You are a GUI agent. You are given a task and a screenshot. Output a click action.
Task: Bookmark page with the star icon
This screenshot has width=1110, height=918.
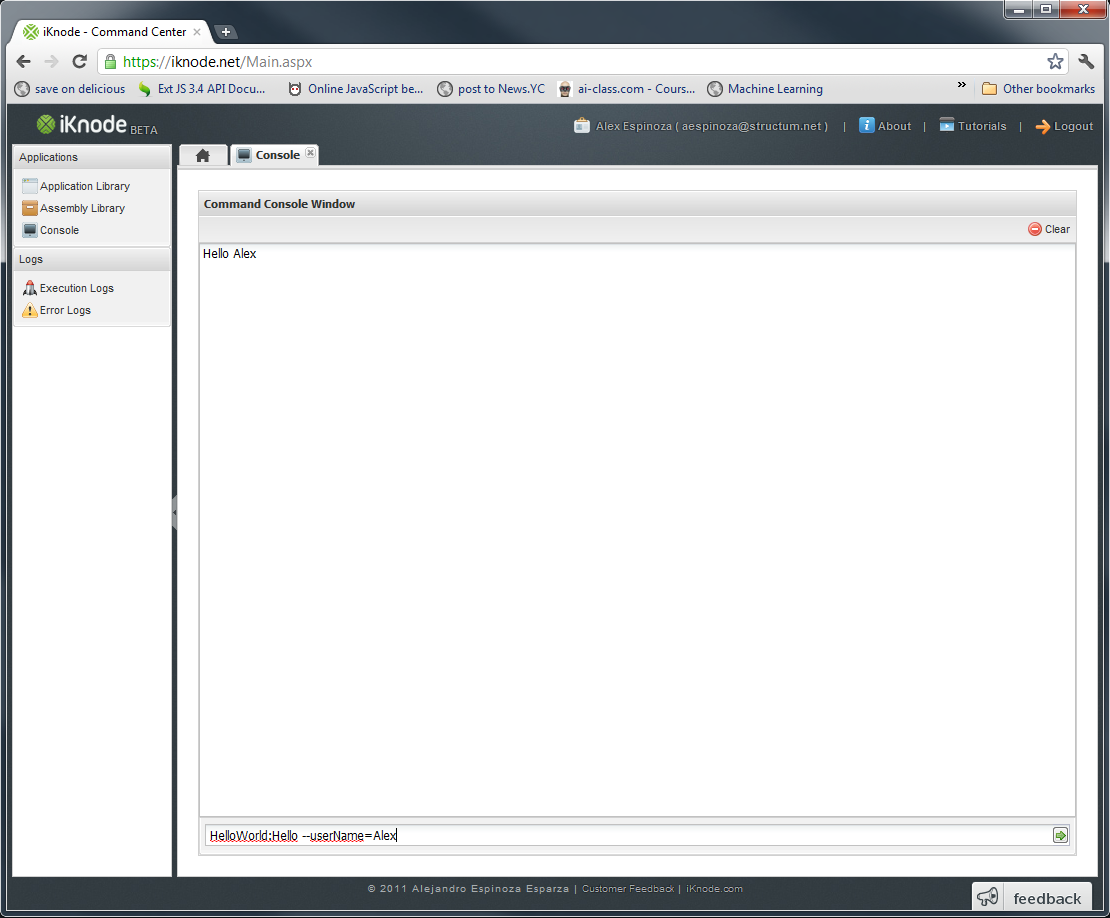click(x=1055, y=62)
